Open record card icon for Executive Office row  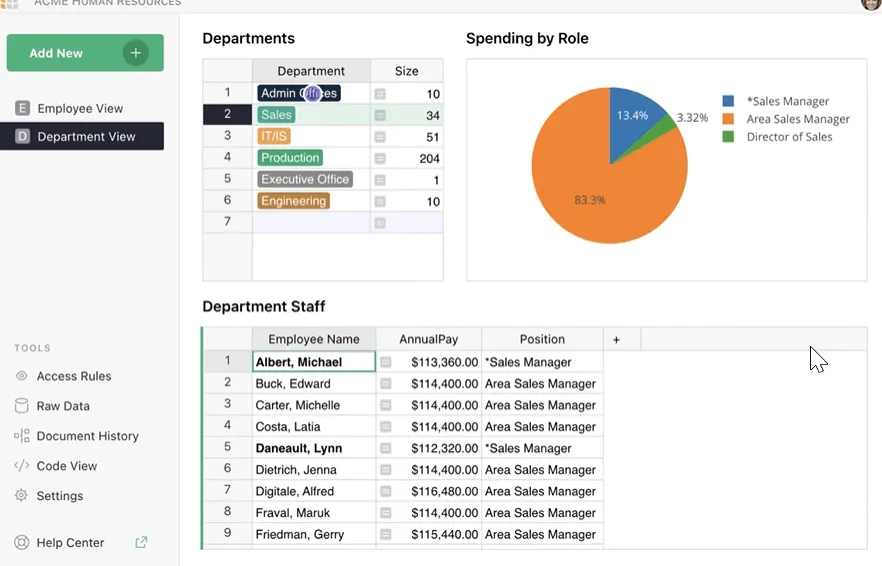(x=380, y=180)
